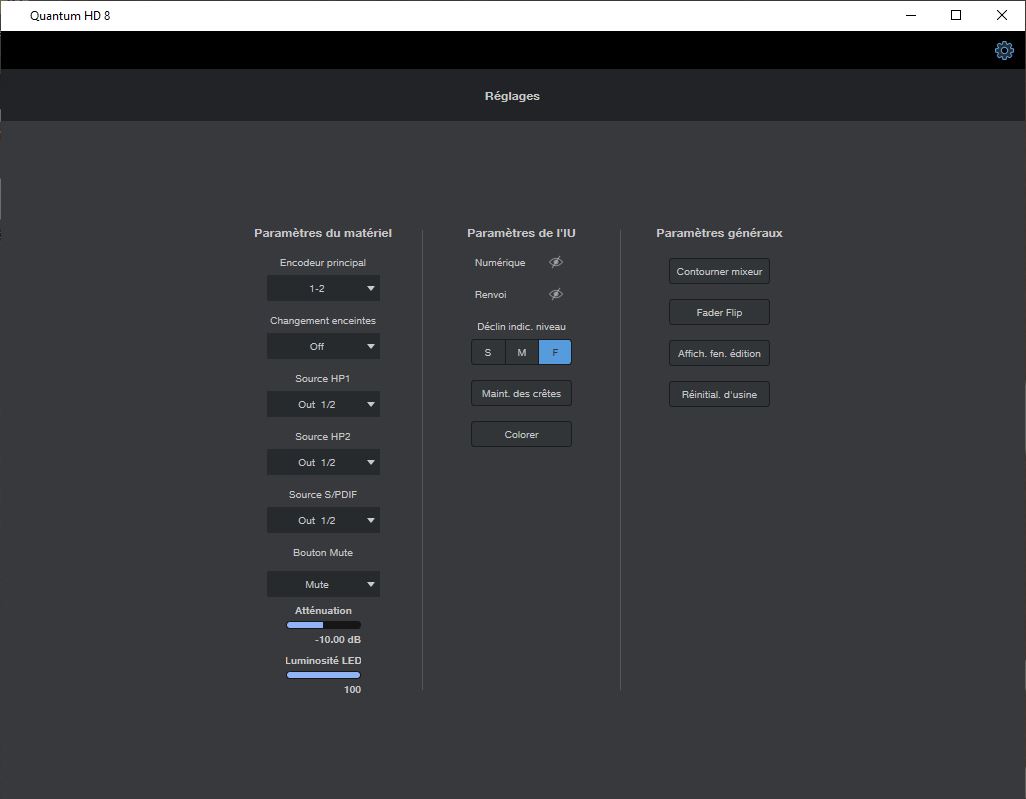Toggle visibility eye icon for Renvoi
This screenshot has width=1026, height=799.
(556, 294)
